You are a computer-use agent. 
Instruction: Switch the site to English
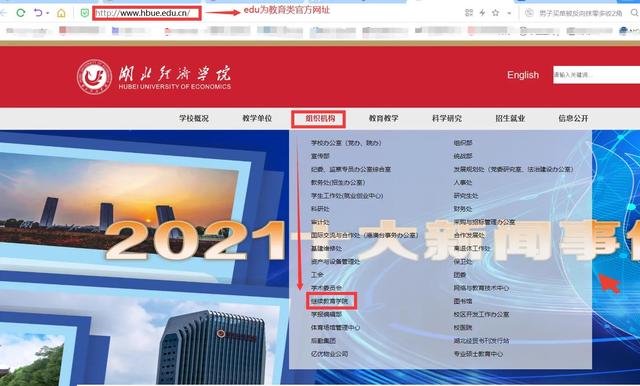coord(523,75)
